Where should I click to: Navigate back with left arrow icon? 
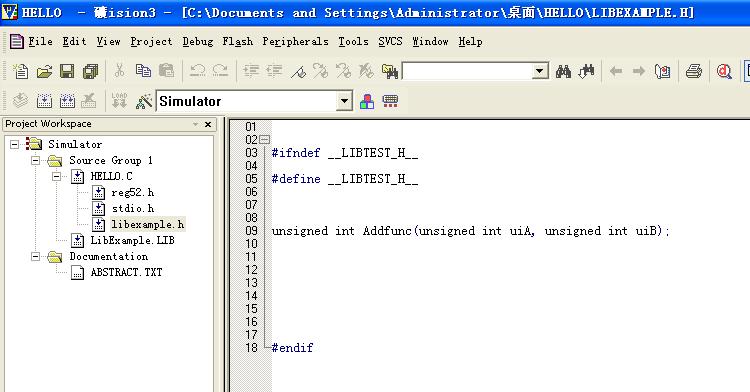click(616, 71)
